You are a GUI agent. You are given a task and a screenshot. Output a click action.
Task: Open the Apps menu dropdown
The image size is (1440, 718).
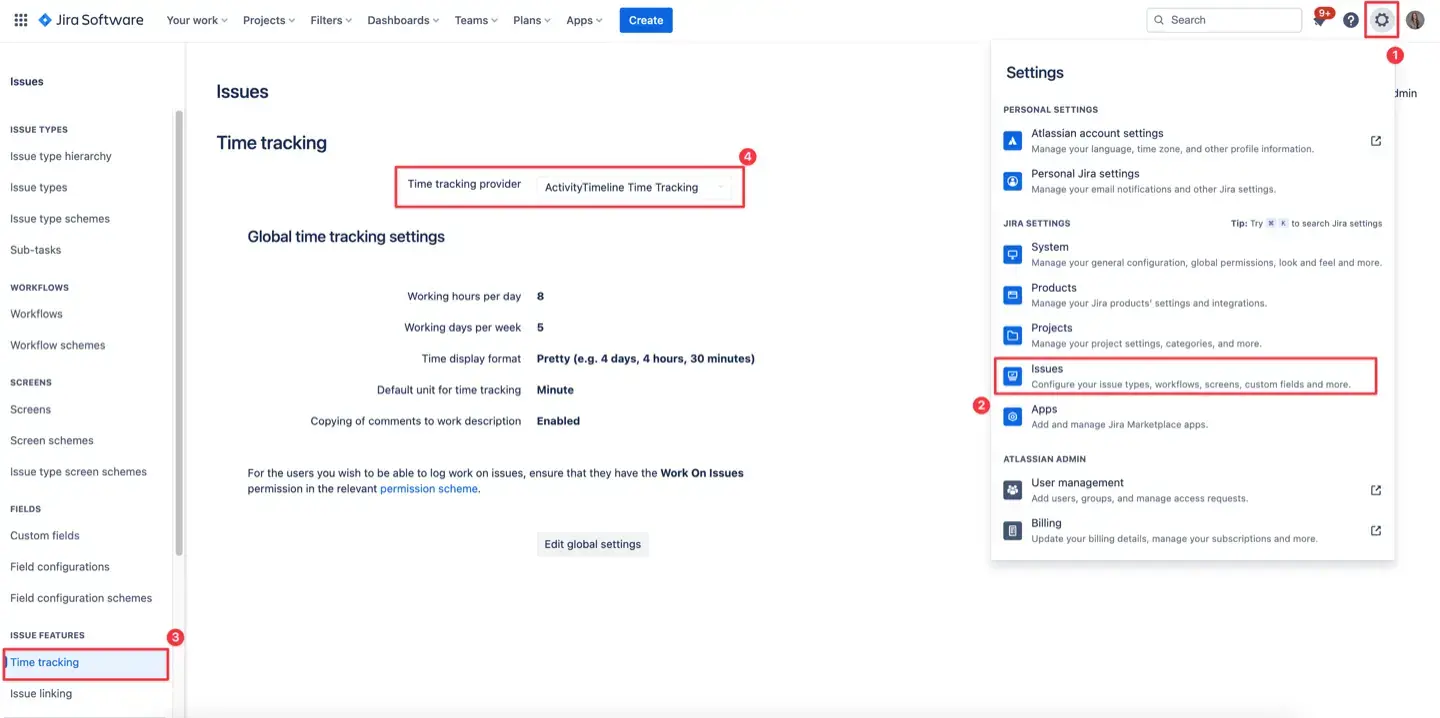583,19
